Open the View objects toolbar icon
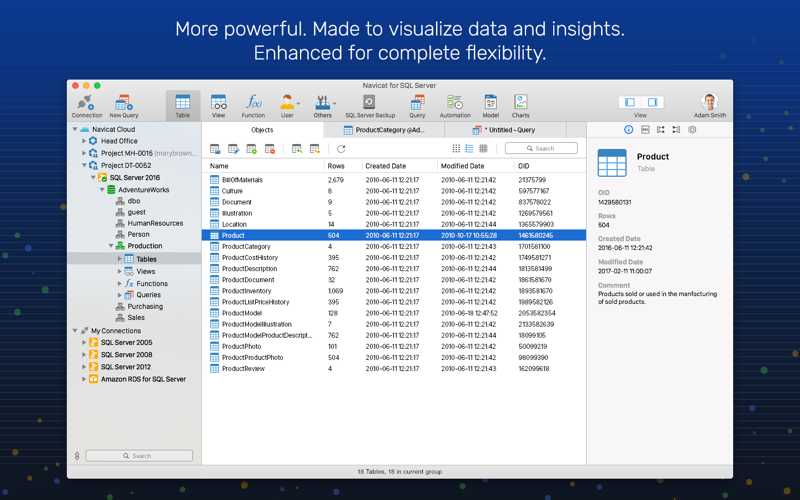The width and height of the screenshot is (800, 500). coord(218,106)
